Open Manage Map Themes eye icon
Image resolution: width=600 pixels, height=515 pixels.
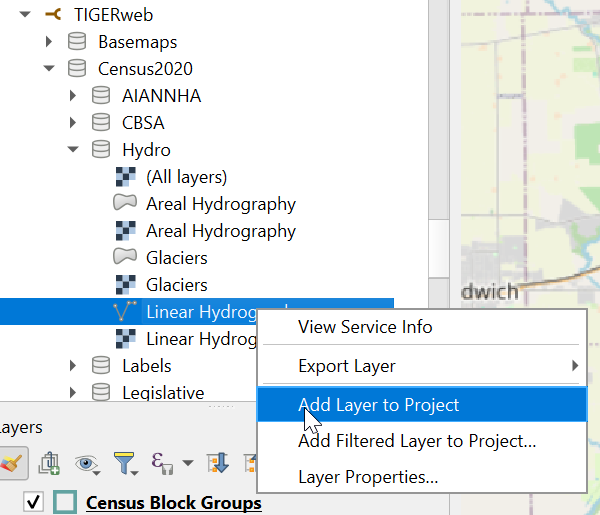coord(86,463)
